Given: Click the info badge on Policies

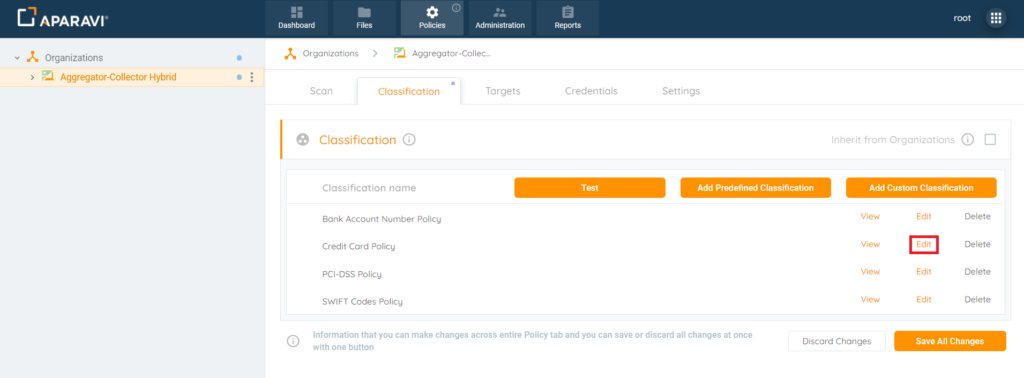Looking at the screenshot, I should 456,8.
